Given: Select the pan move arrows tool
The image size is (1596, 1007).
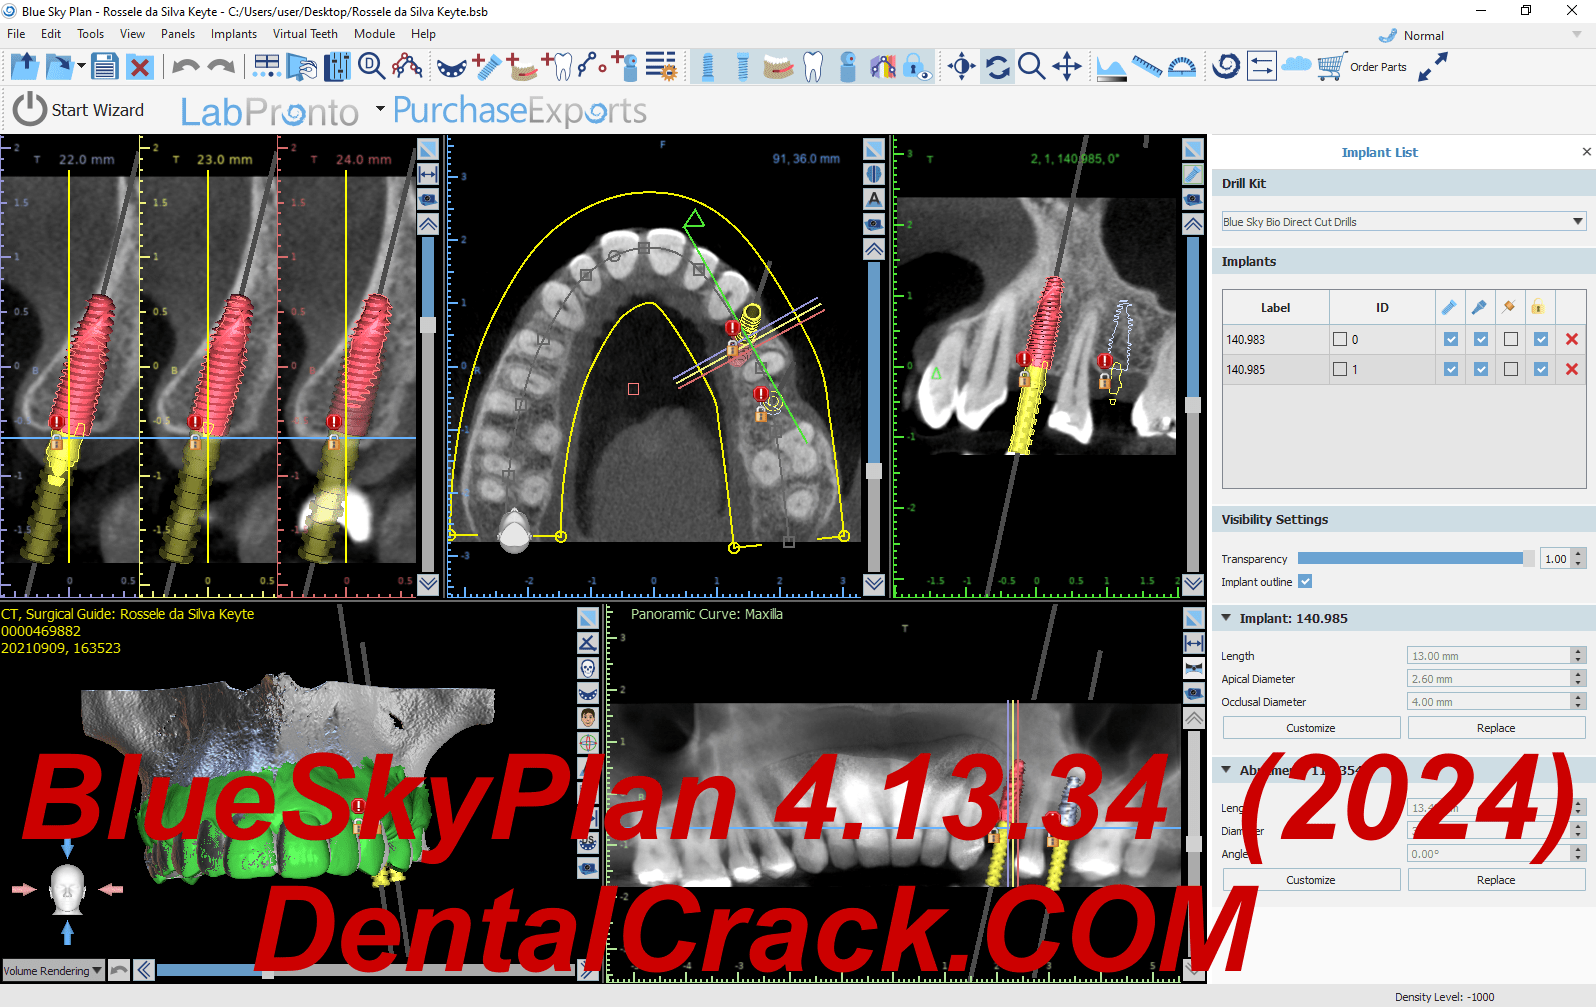Looking at the screenshot, I should click(x=1067, y=67).
